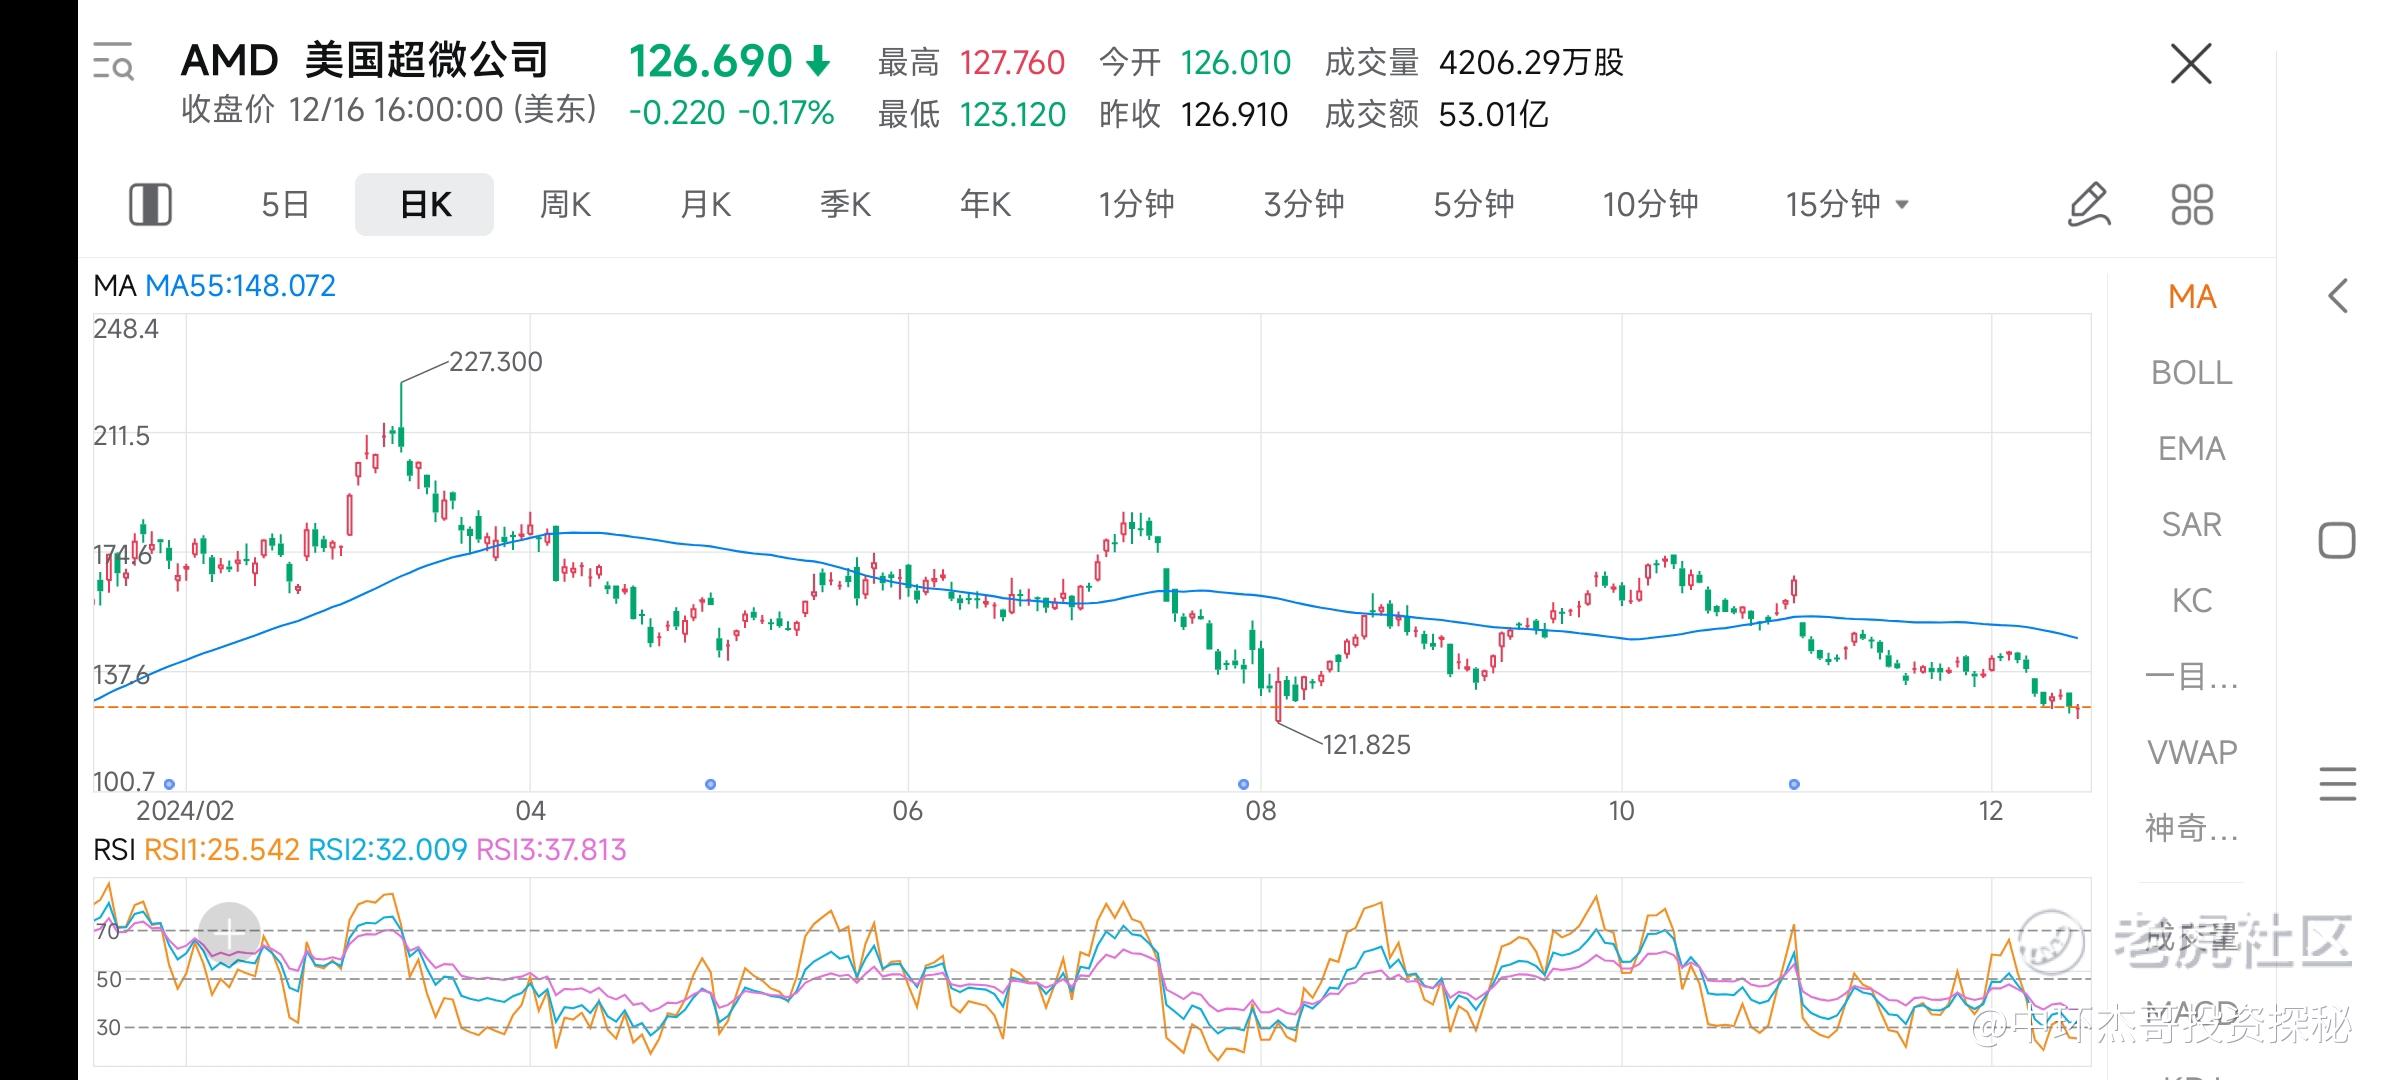Click the blue event dot near 08

coord(1243,784)
